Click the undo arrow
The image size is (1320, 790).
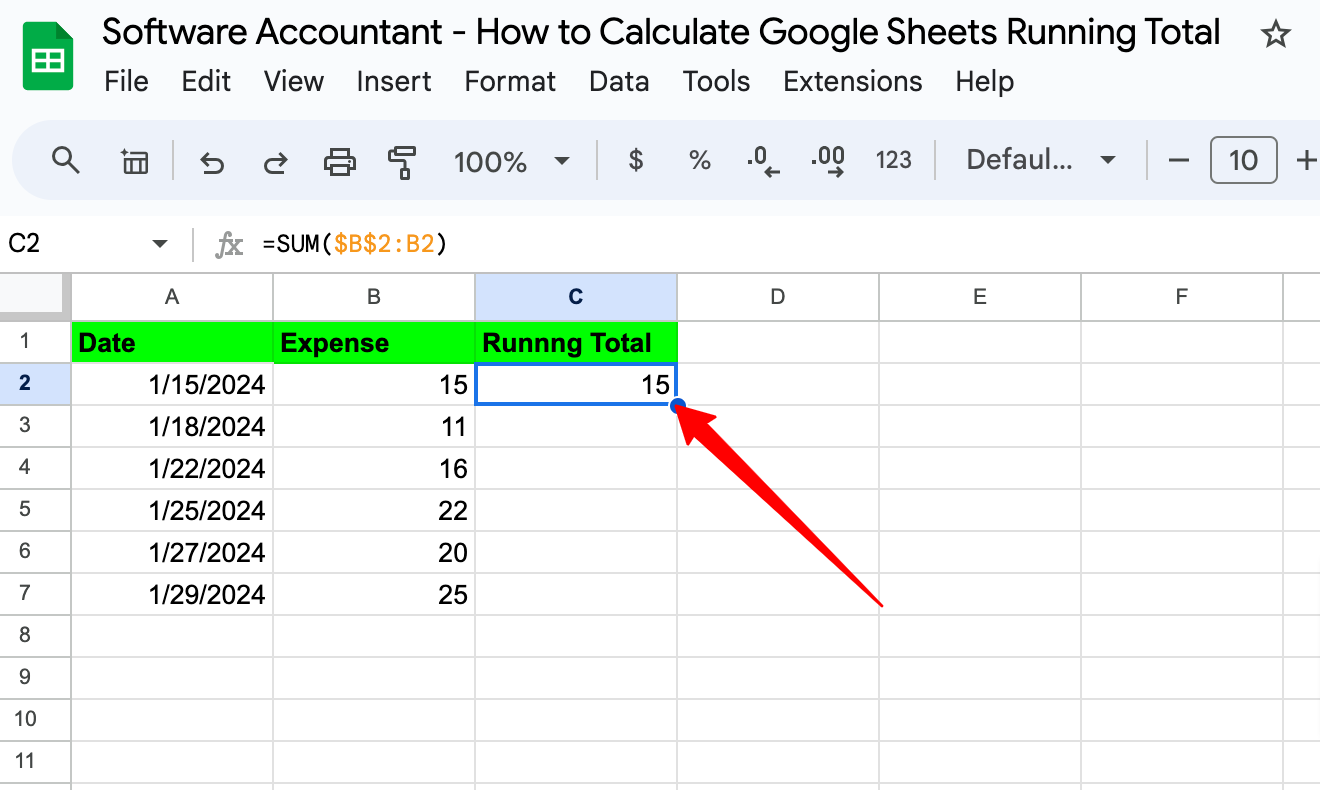pos(212,161)
